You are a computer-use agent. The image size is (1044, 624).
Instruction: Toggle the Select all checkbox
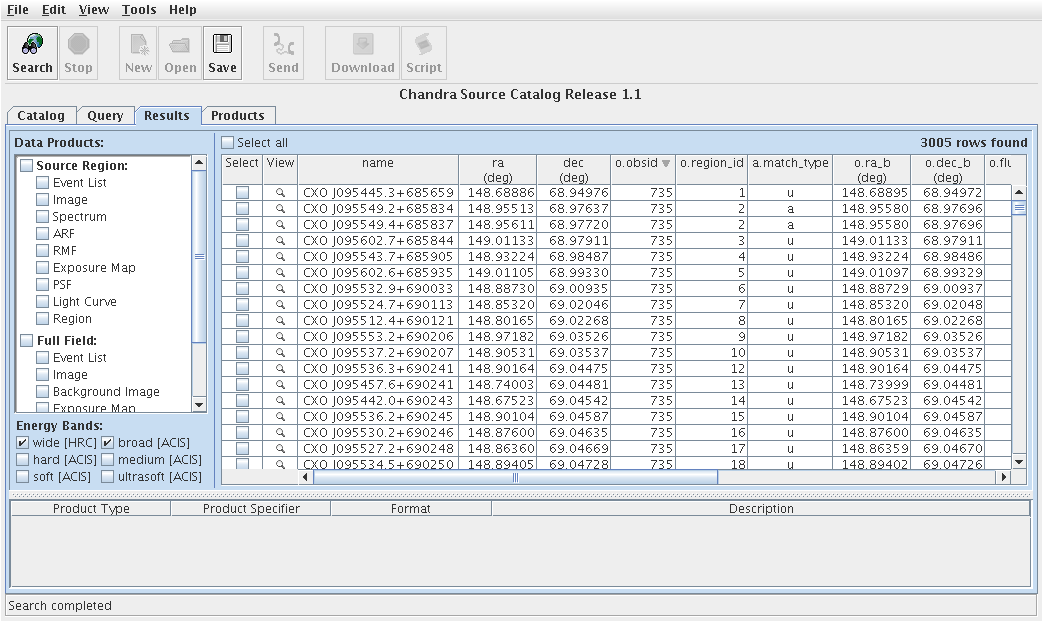[x=228, y=143]
